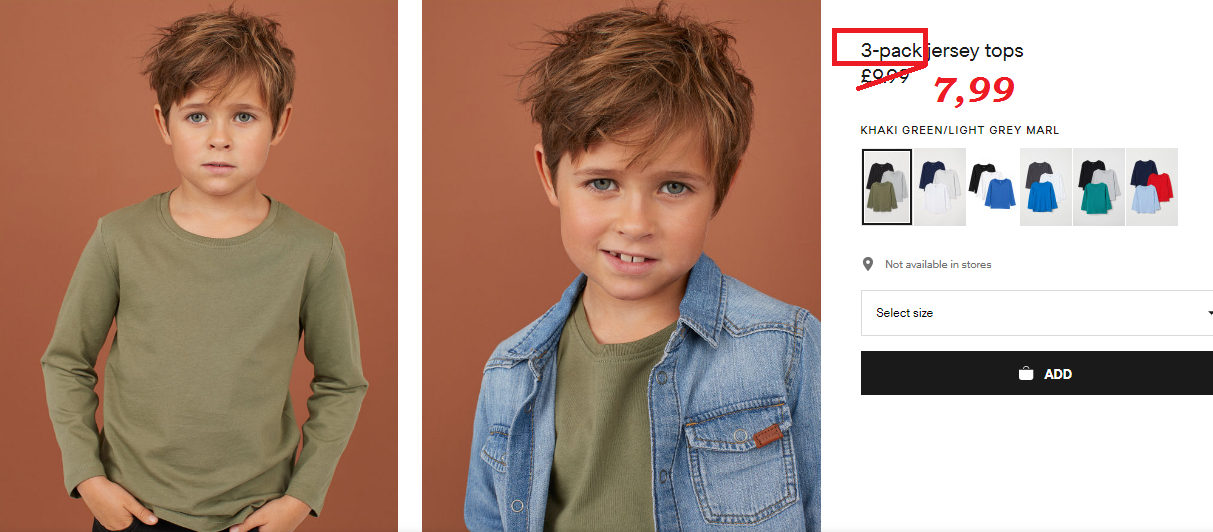Click the red-boxed '3-pack' text
The image size is (1213, 532).
point(892,50)
